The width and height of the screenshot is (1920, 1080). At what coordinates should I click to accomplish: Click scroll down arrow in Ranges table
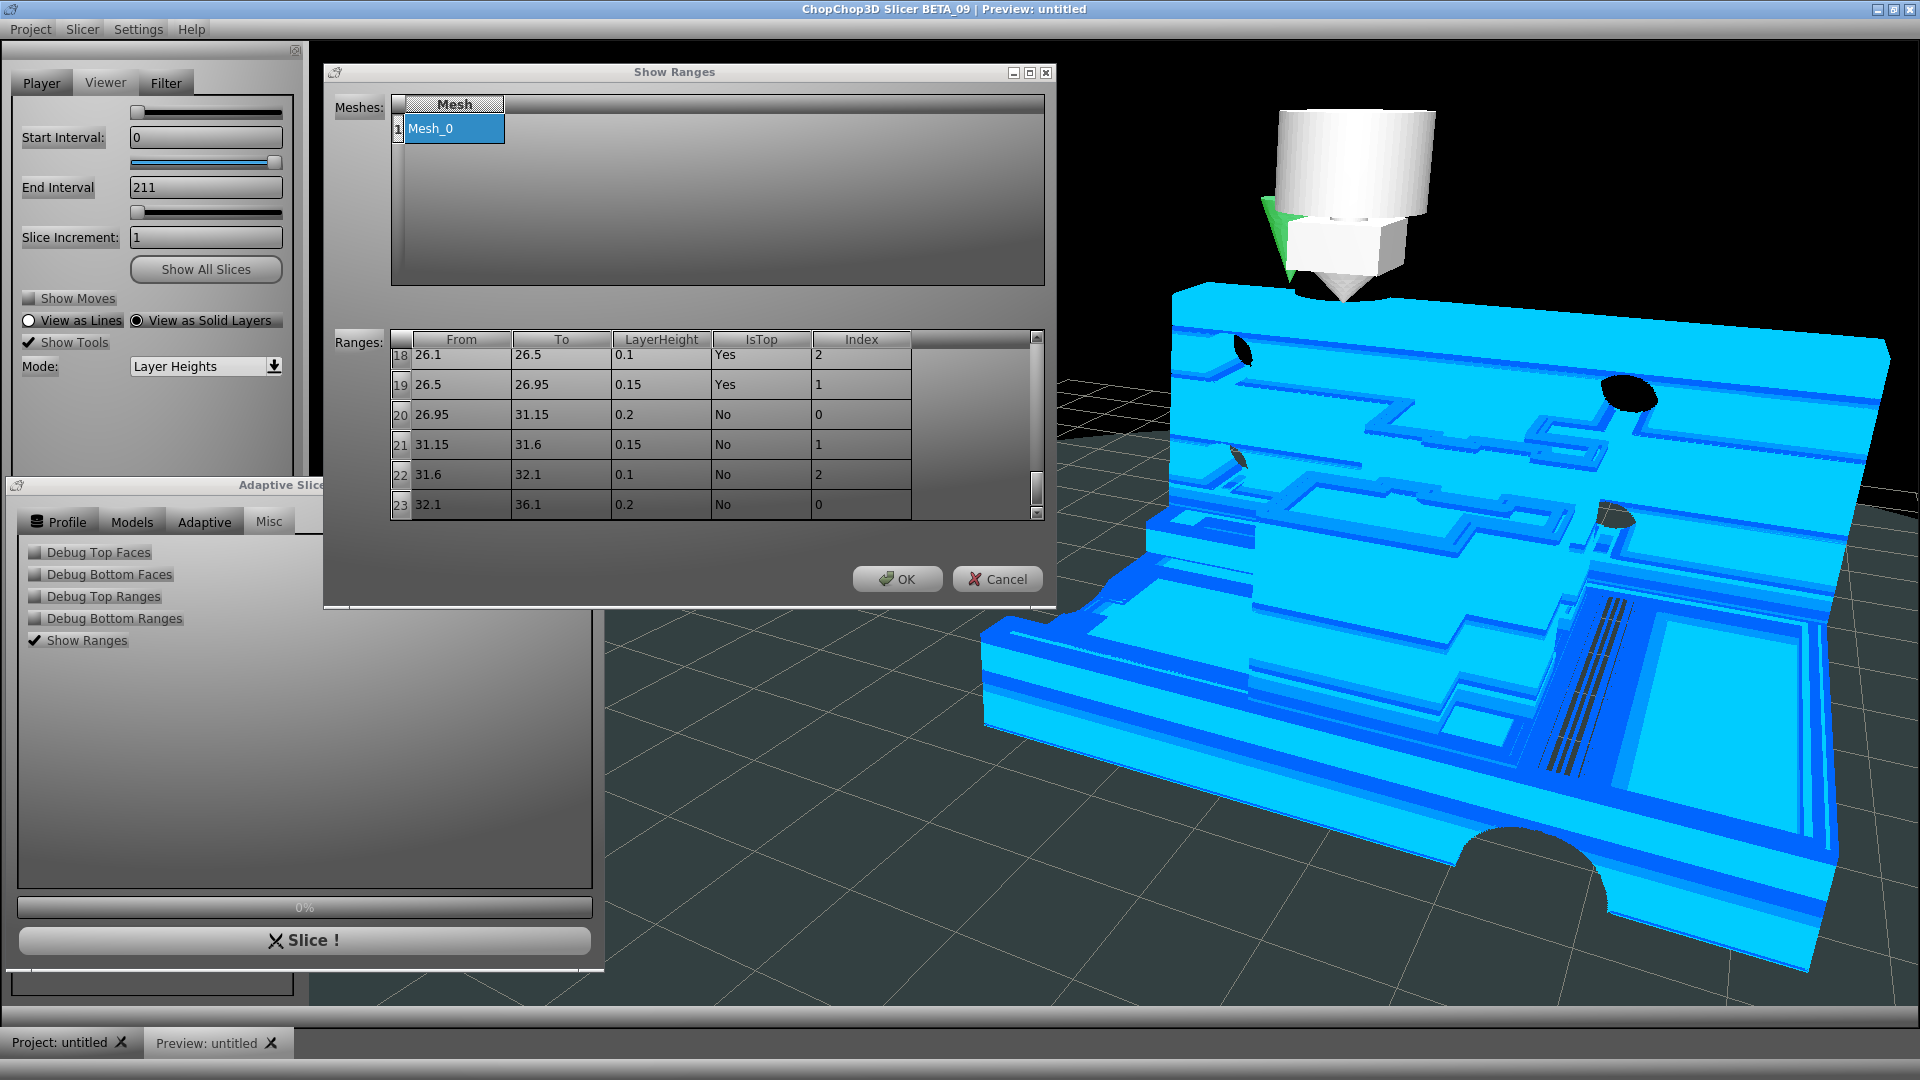tap(1037, 513)
